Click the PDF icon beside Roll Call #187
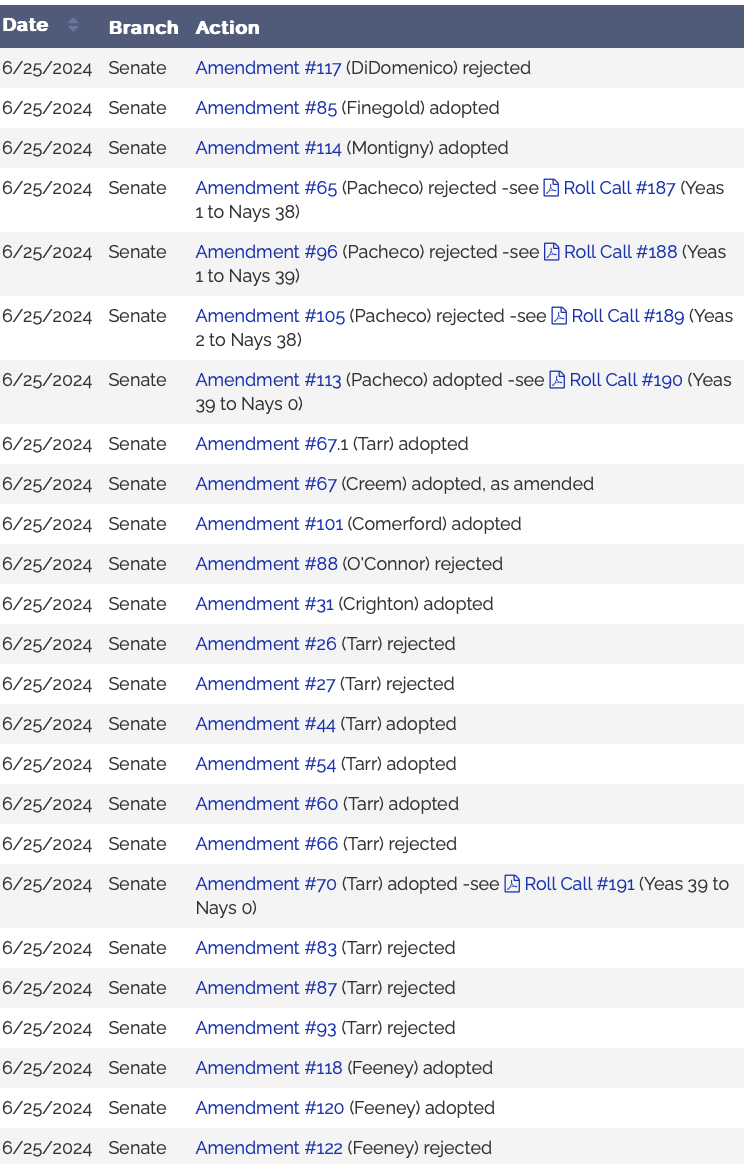This screenshot has height=1164, width=746. [551, 188]
